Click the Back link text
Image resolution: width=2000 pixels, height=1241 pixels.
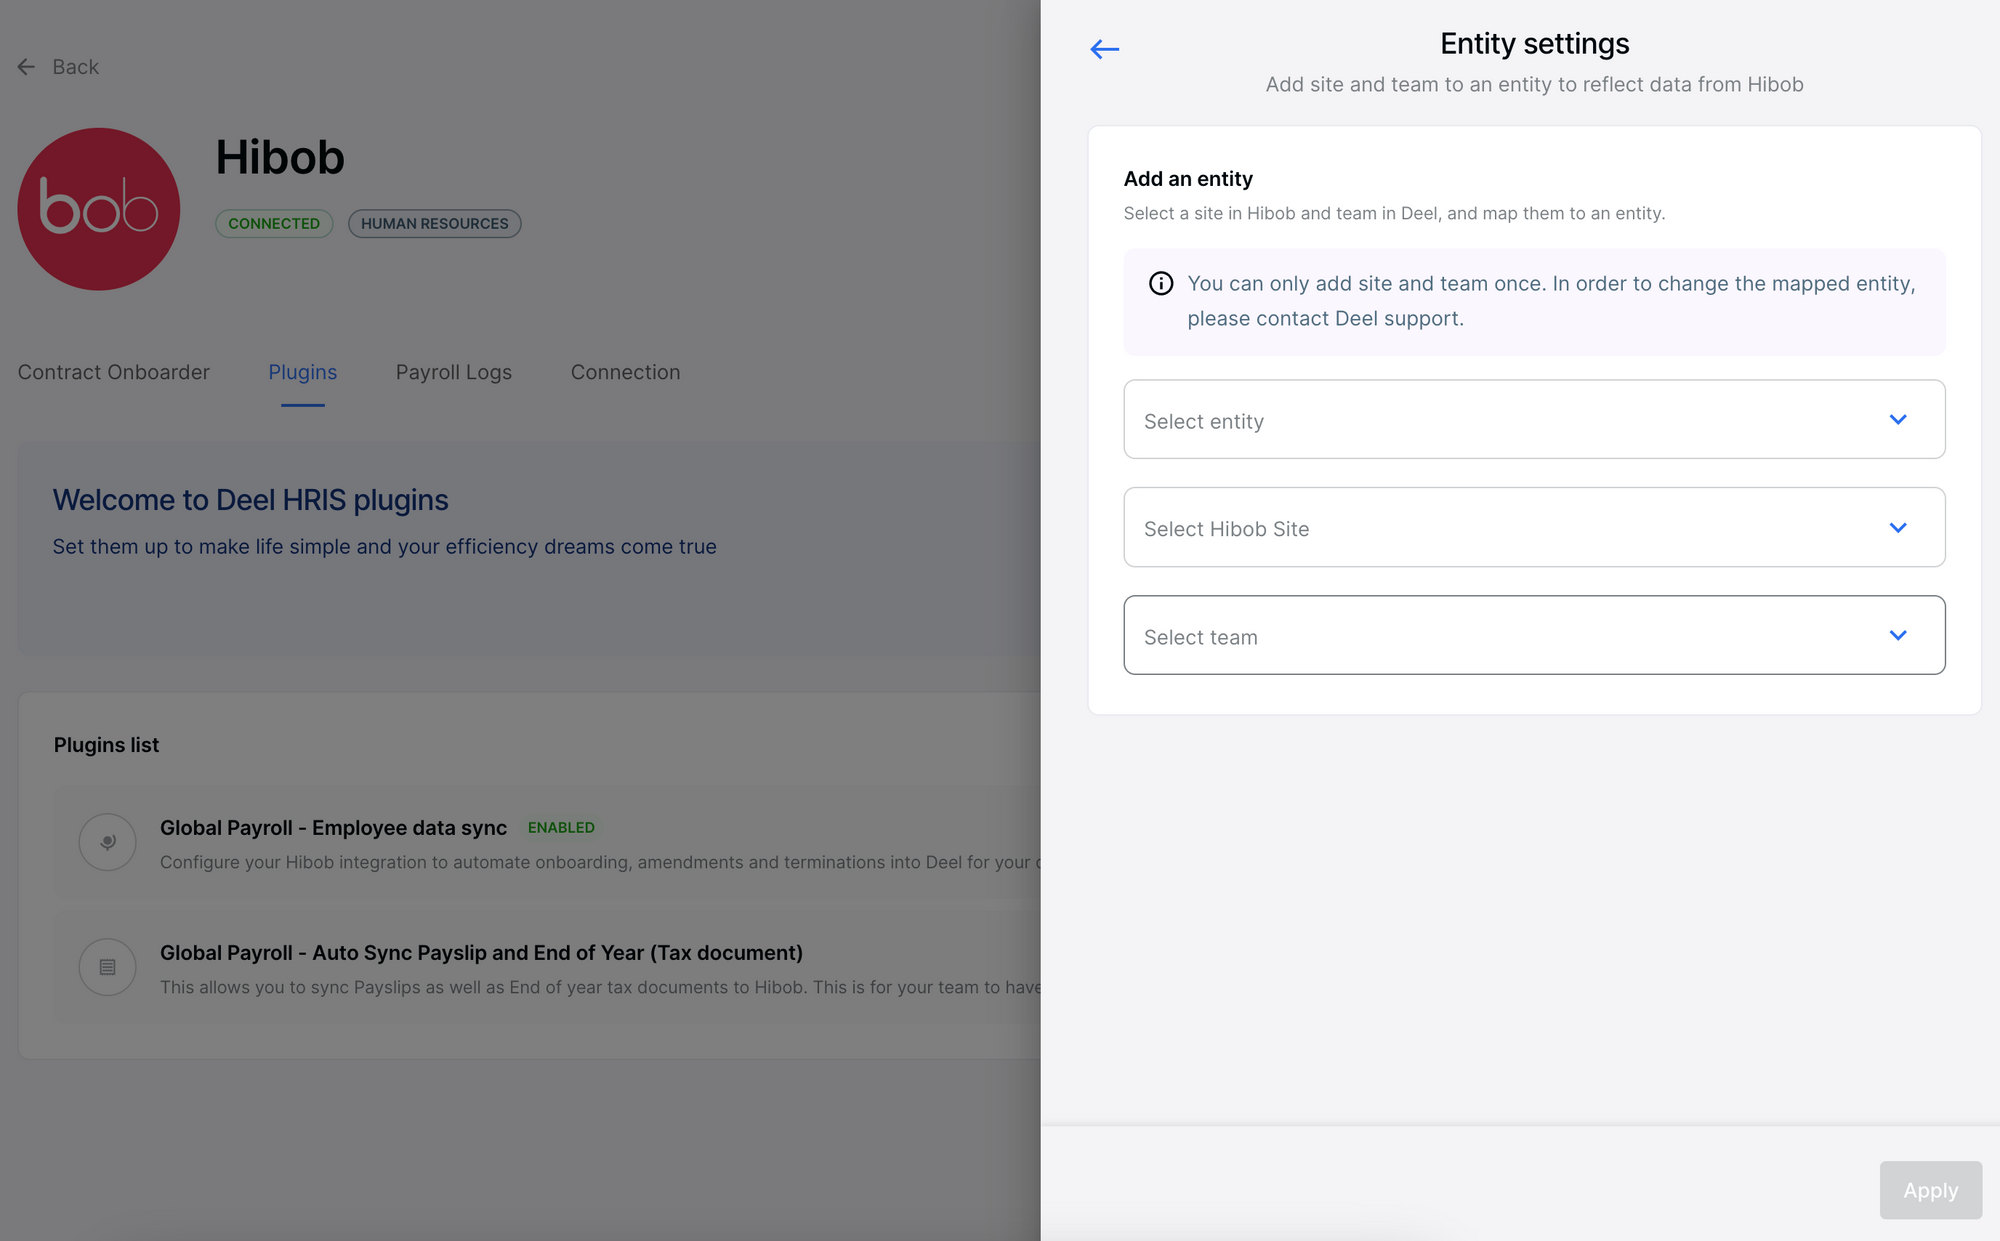click(x=75, y=67)
